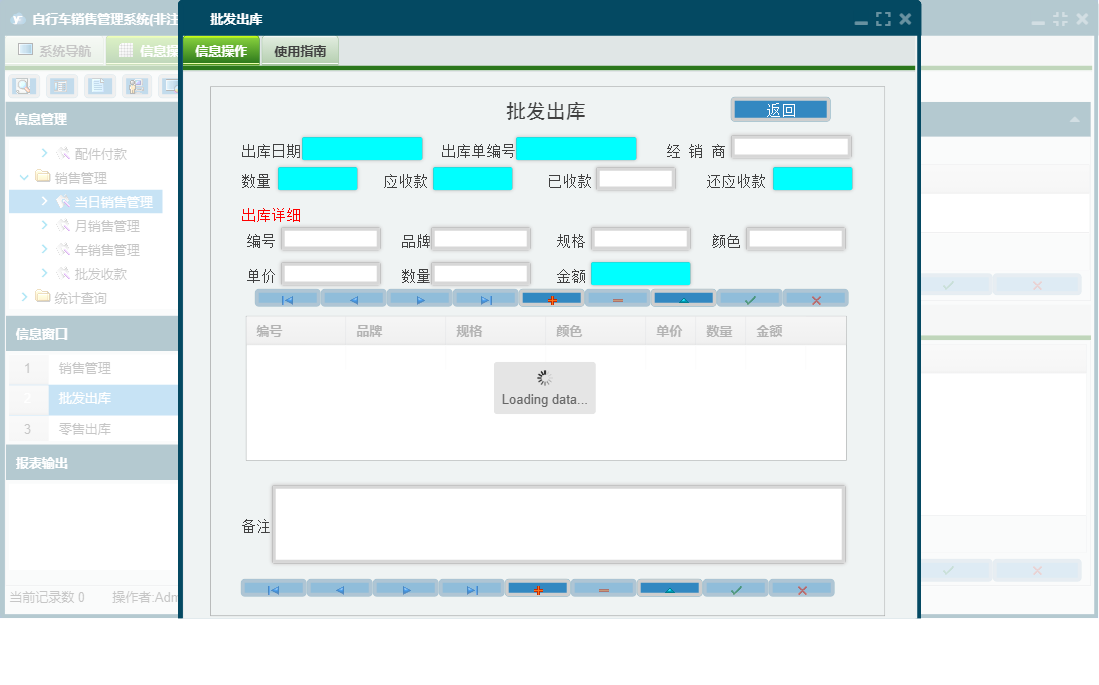Click the red cross cancel icon
The image size is (1099, 685).
pyautogui.click(x=816, y=298)
